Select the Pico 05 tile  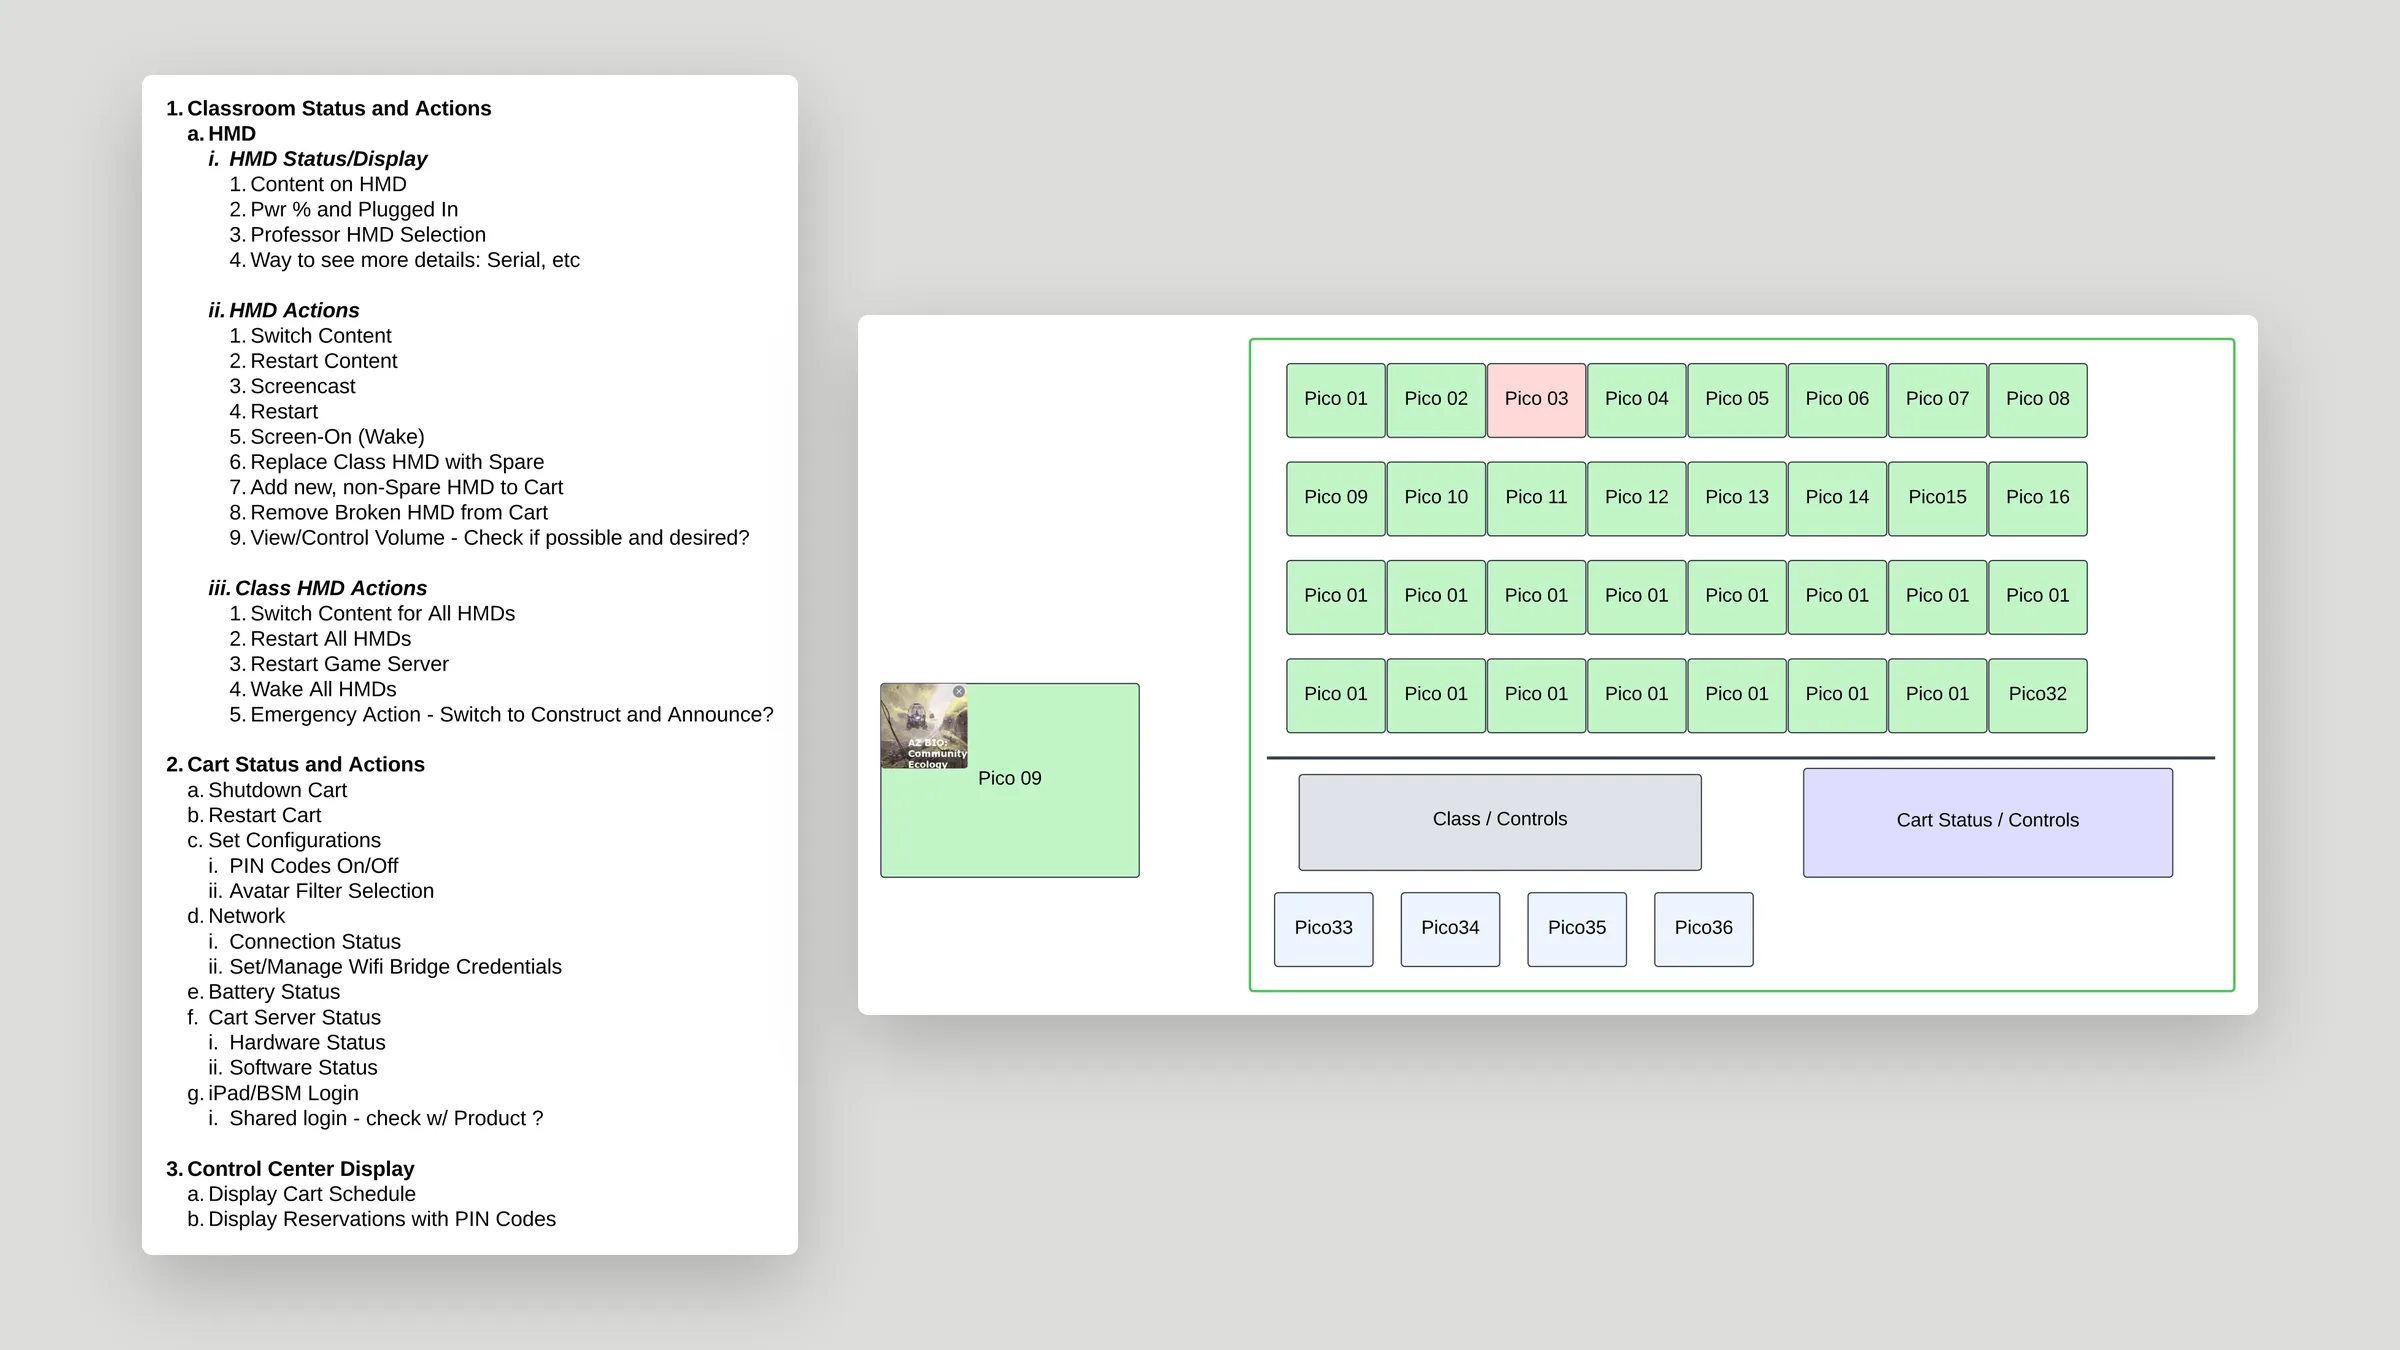(1737, 399)
